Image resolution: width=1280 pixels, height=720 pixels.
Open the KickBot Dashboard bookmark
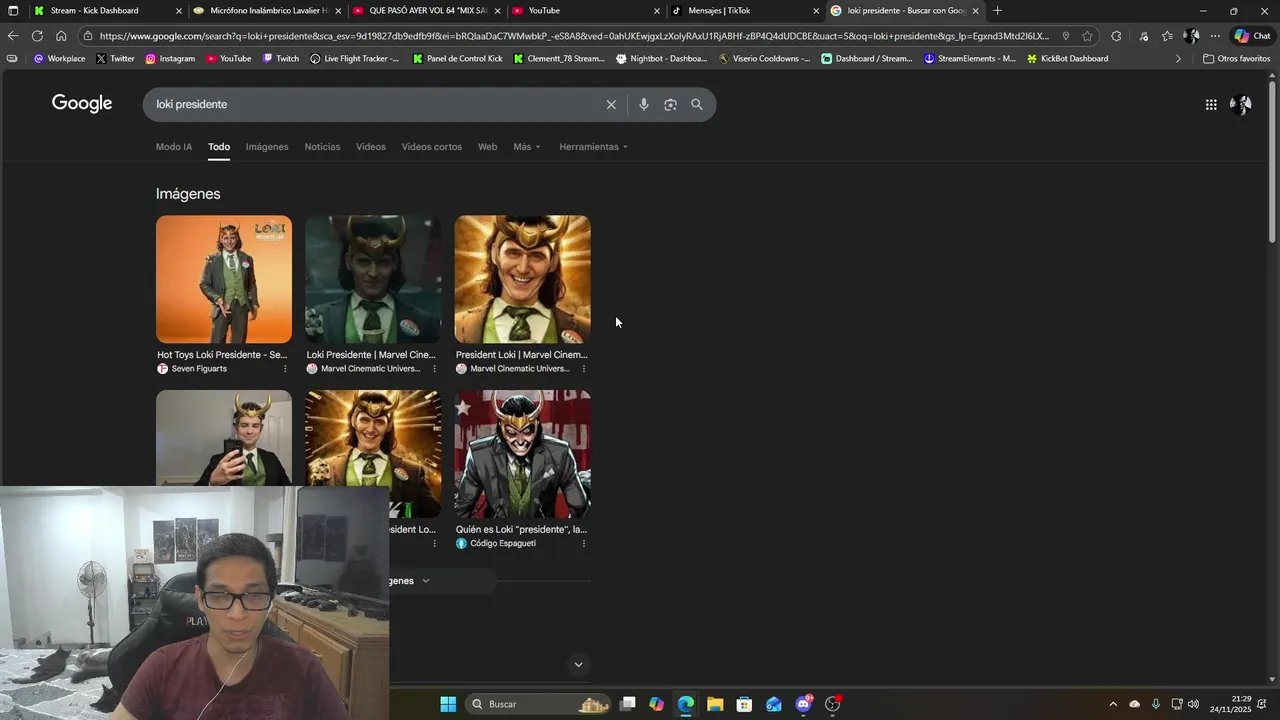[1067, 59]
